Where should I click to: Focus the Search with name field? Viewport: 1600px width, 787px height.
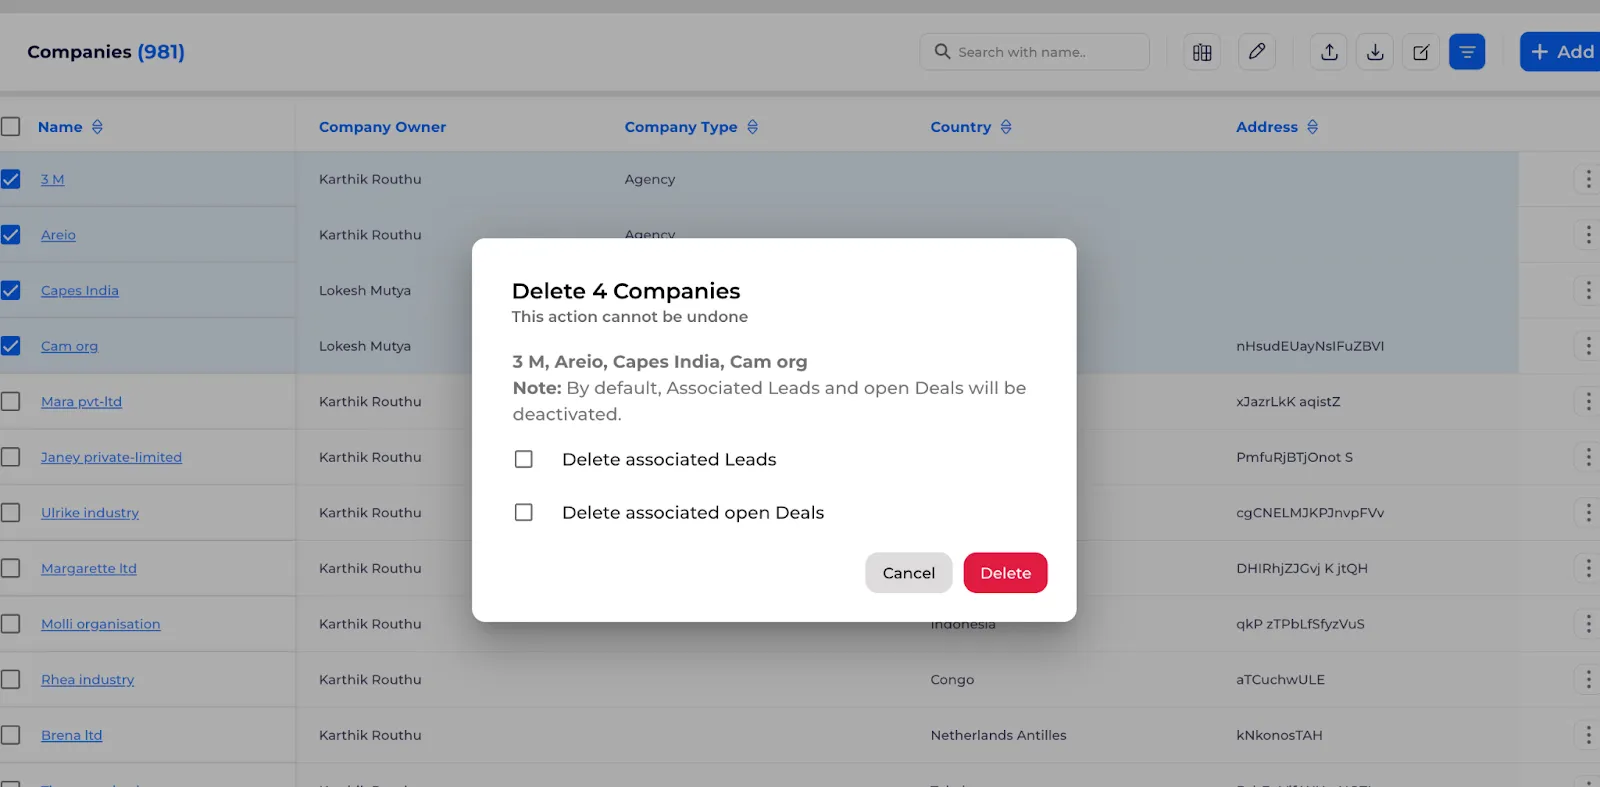[1034, 52]
